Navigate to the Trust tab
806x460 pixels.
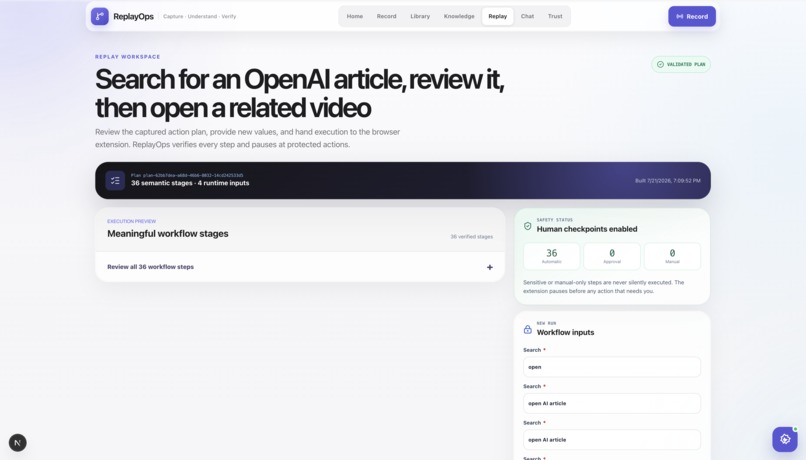pos(555,16)
